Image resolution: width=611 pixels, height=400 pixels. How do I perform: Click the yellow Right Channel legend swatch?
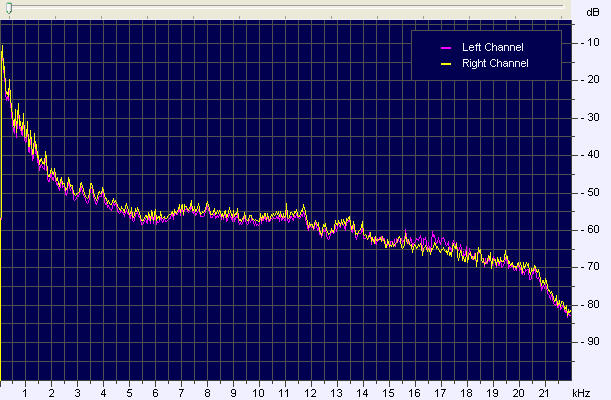coord(446,63)
